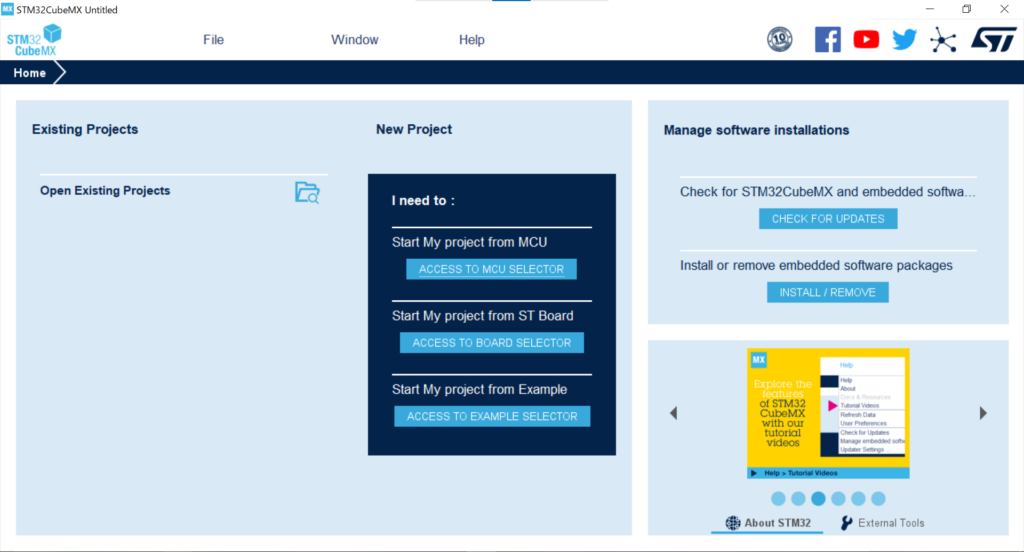
Task: Select the second carousel dot
Action: [x=798, y=498]
